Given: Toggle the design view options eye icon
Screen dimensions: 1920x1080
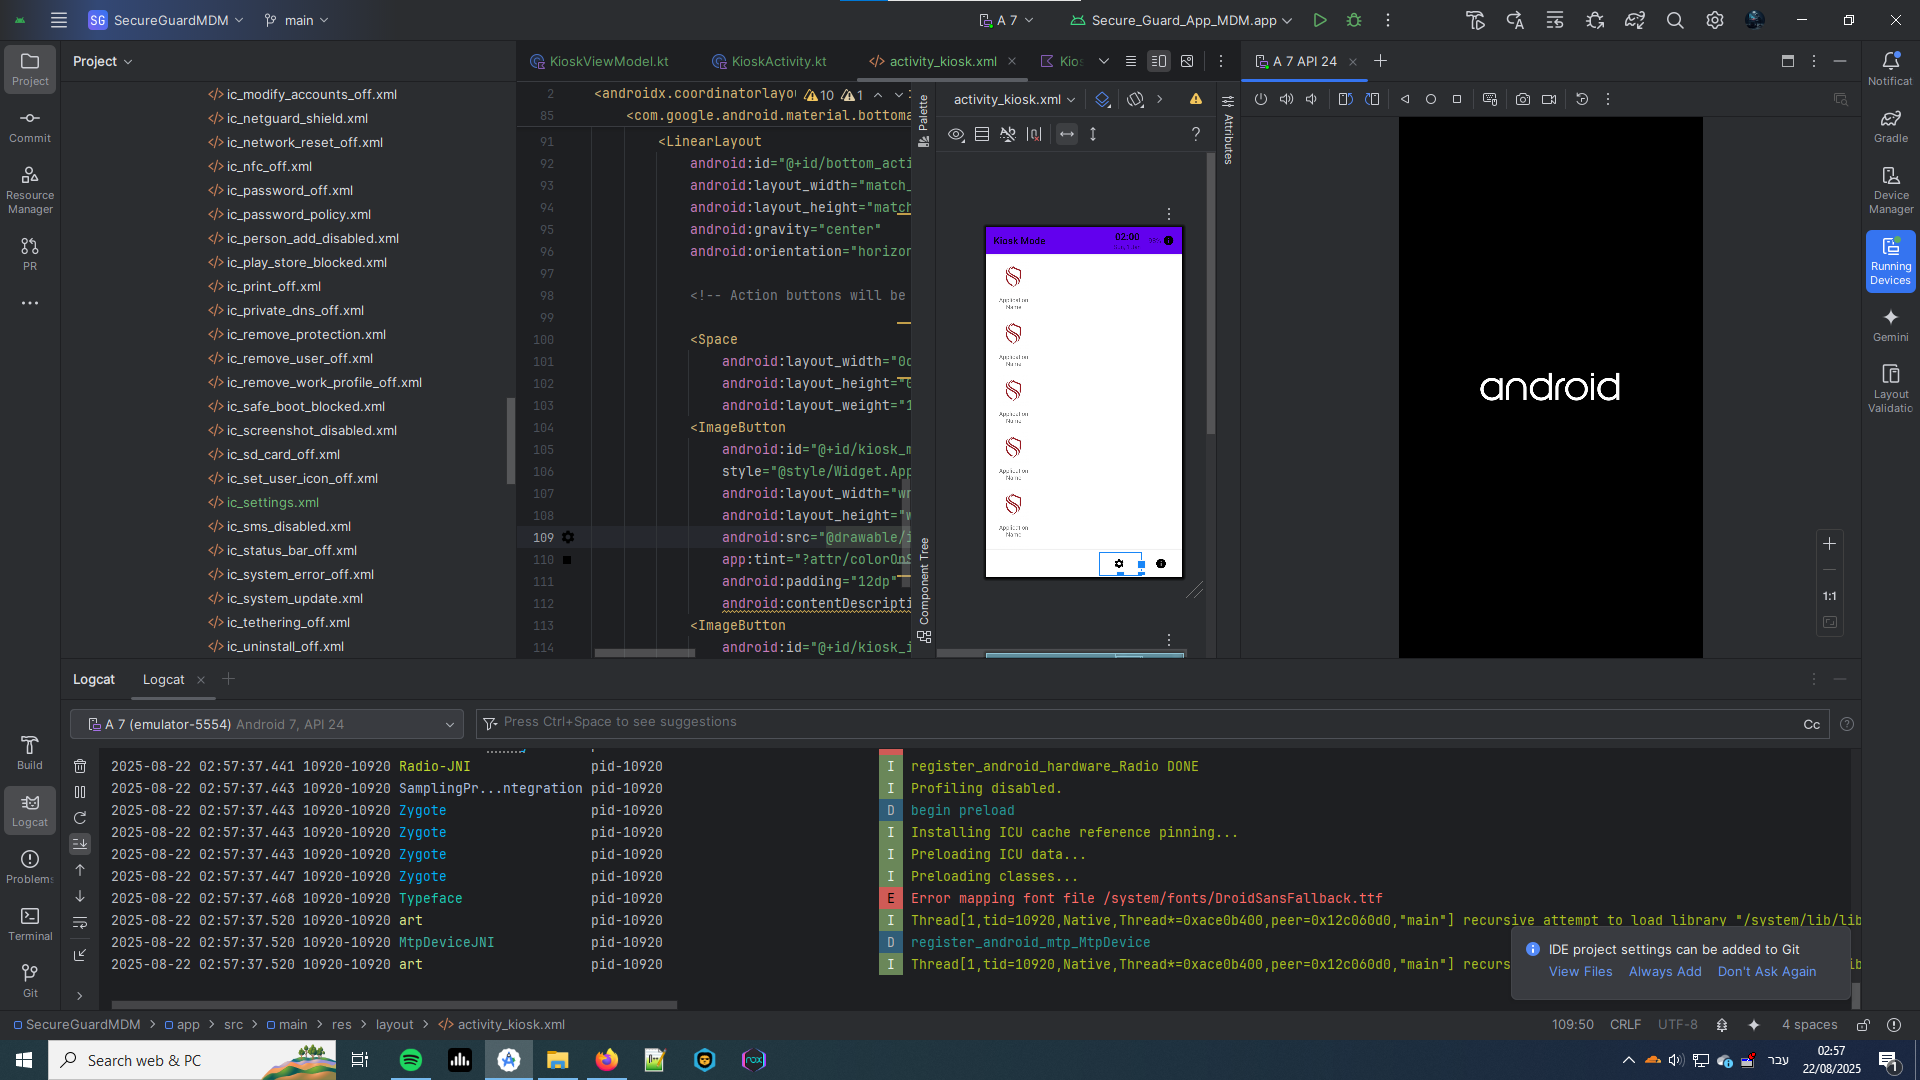Looking at the screenshot, I should 957,134.
